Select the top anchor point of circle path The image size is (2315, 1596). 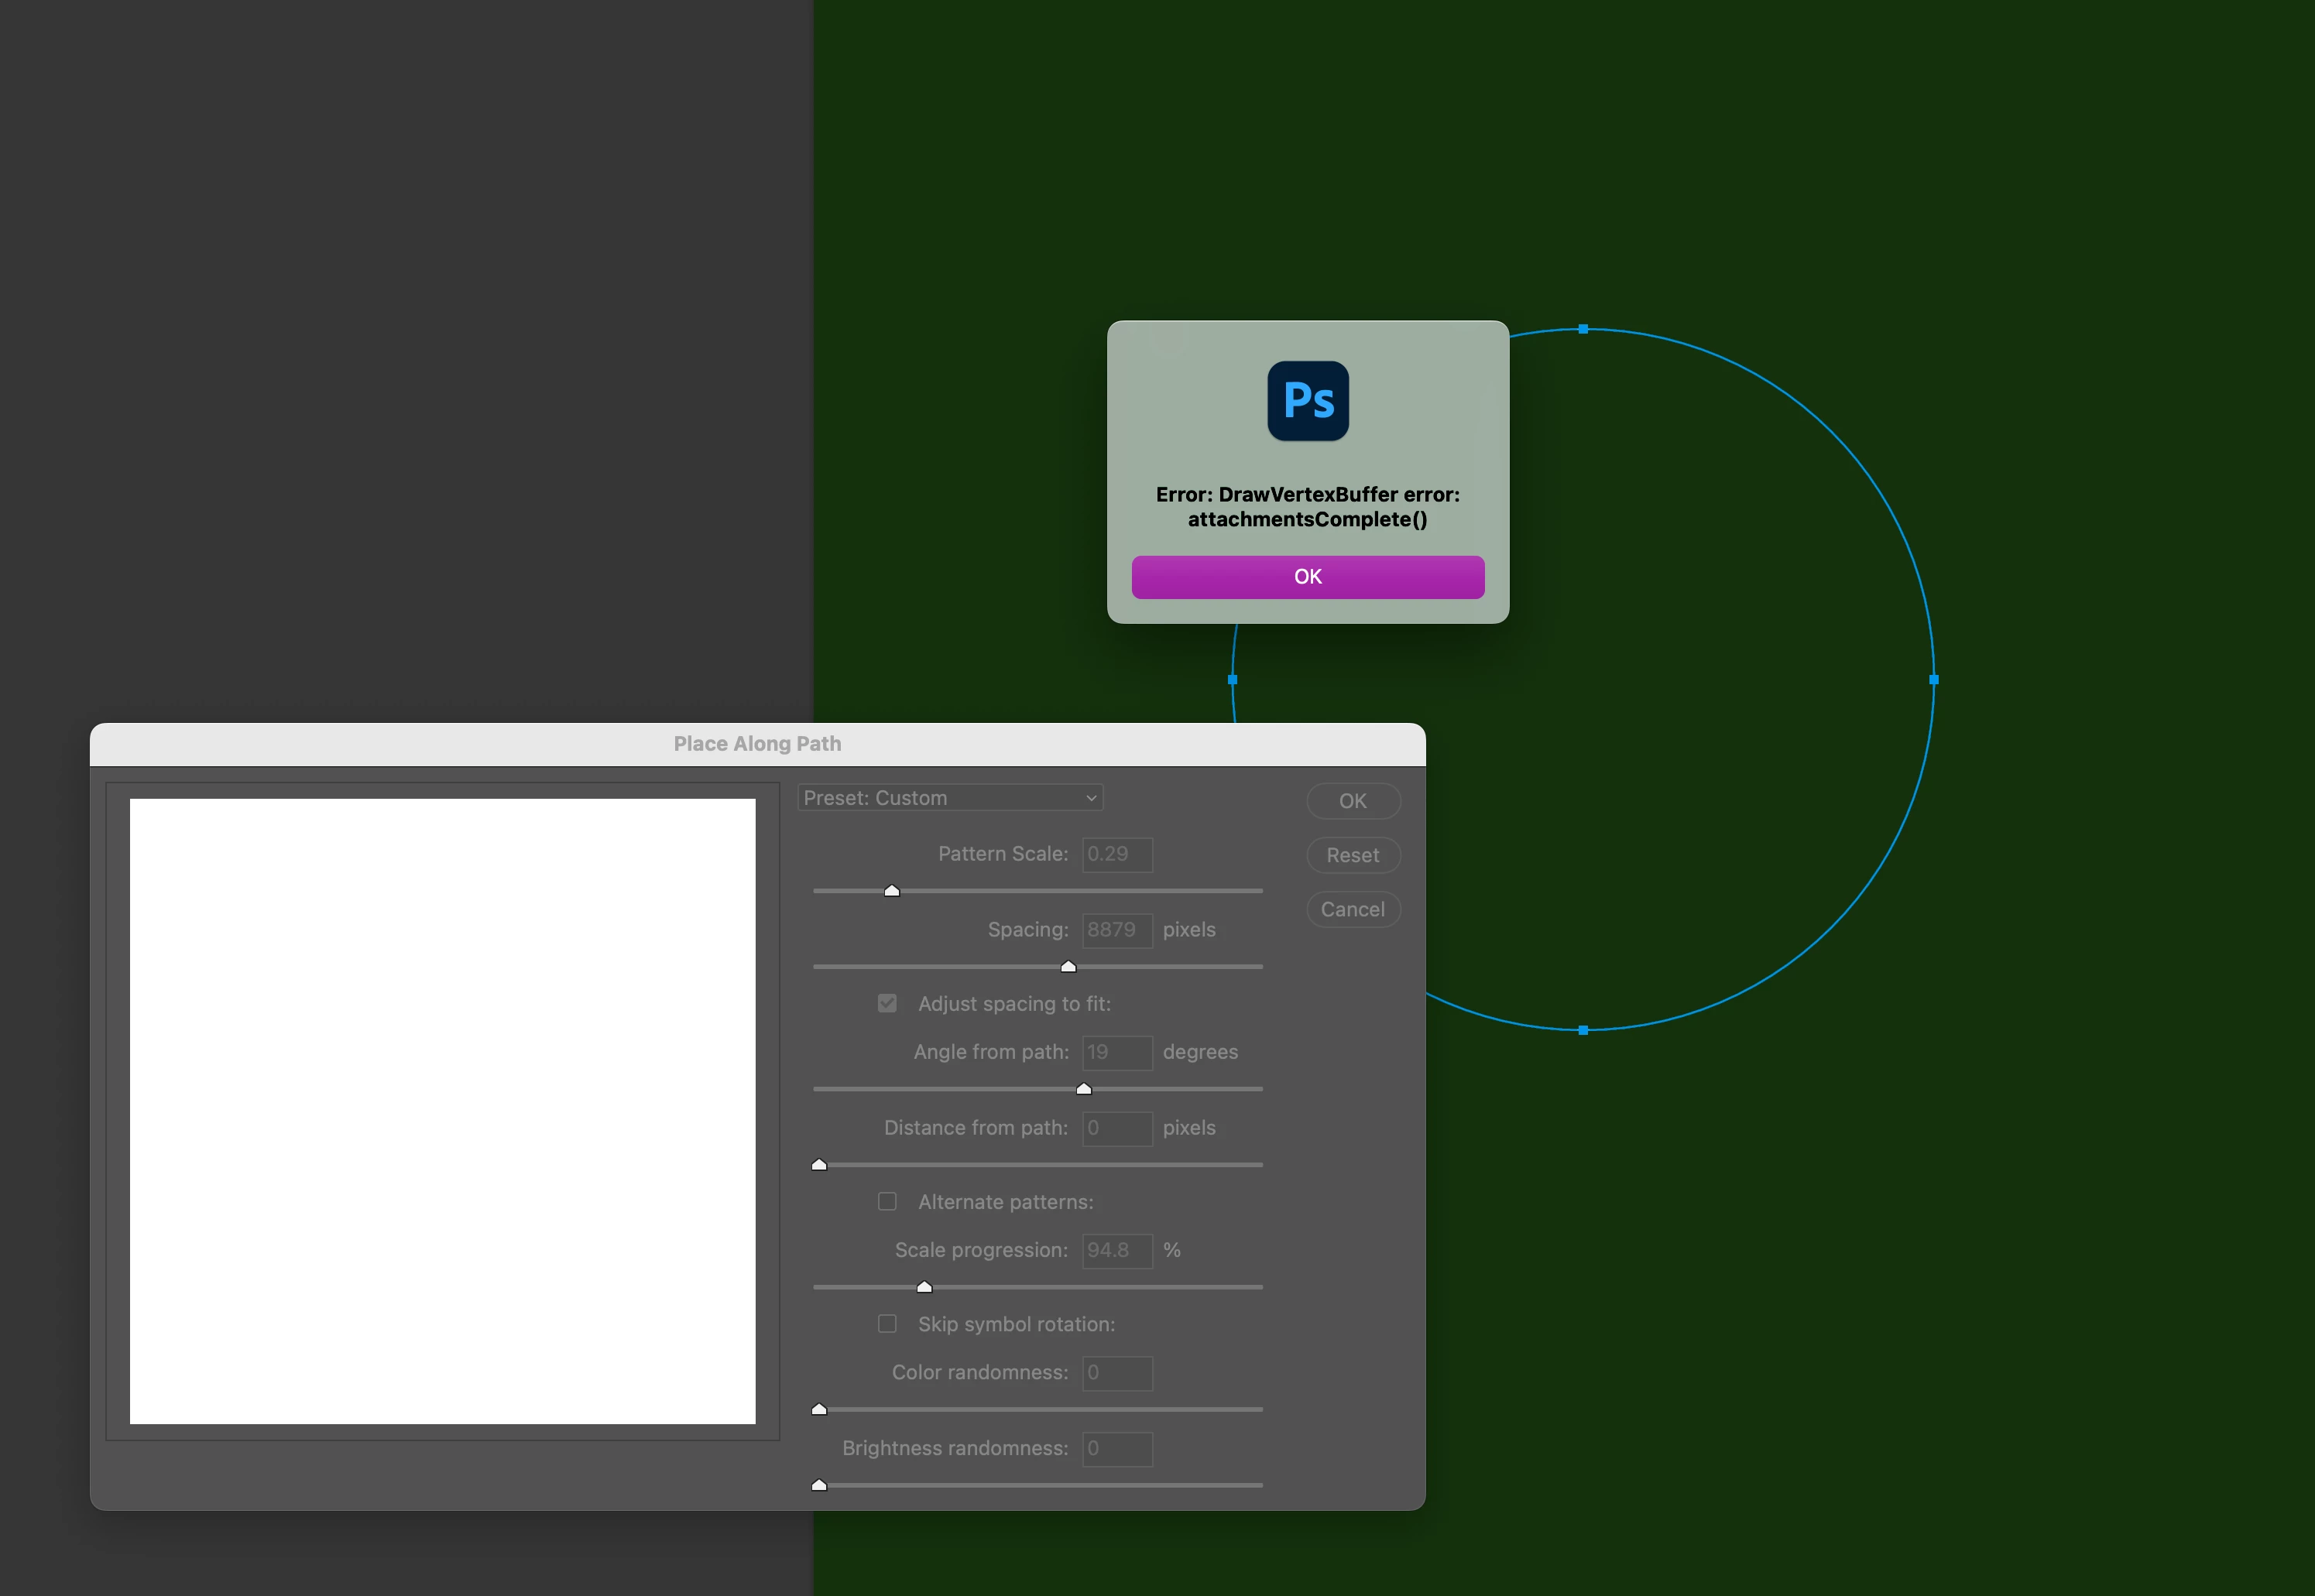pos(1583,329)
